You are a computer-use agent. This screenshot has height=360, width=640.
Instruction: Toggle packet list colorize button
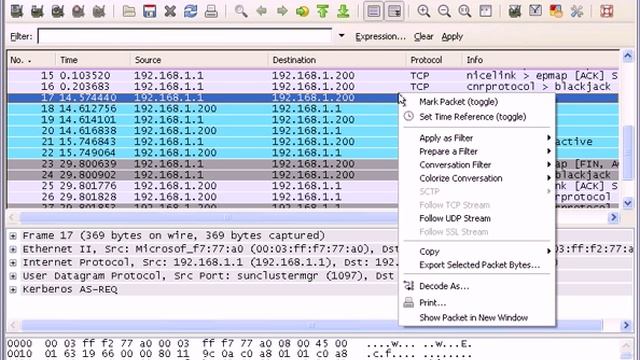373,11
